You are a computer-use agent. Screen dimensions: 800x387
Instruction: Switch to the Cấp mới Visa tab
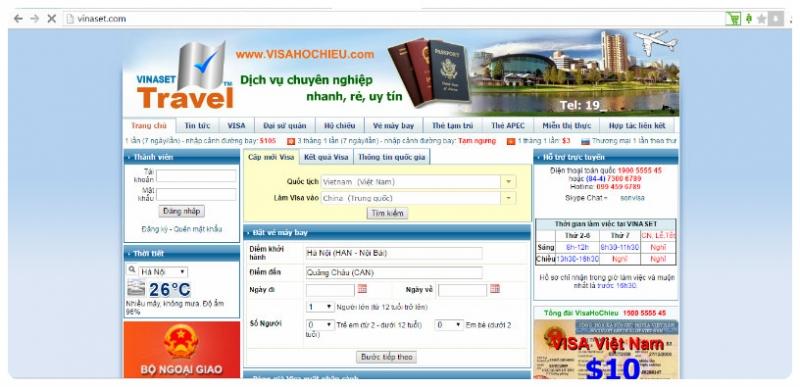click(x=271, y=157)
